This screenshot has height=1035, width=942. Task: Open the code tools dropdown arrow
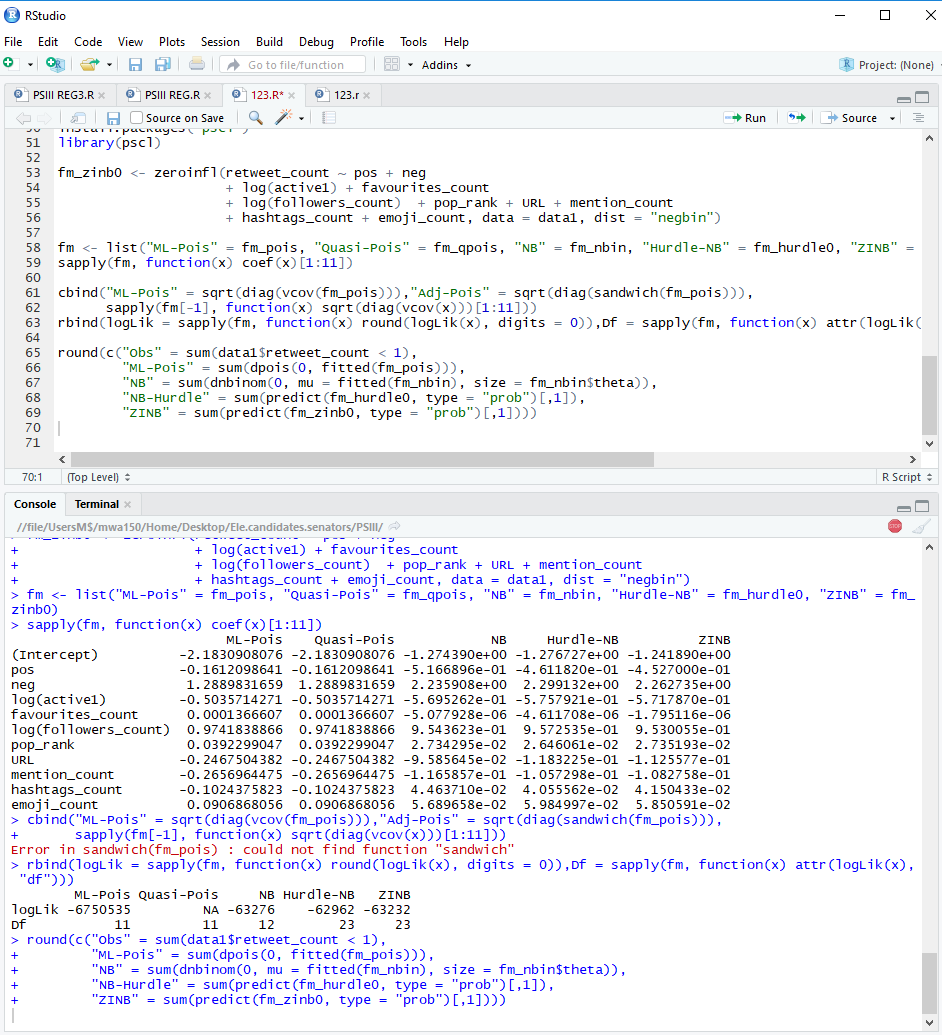coord(301,119)
